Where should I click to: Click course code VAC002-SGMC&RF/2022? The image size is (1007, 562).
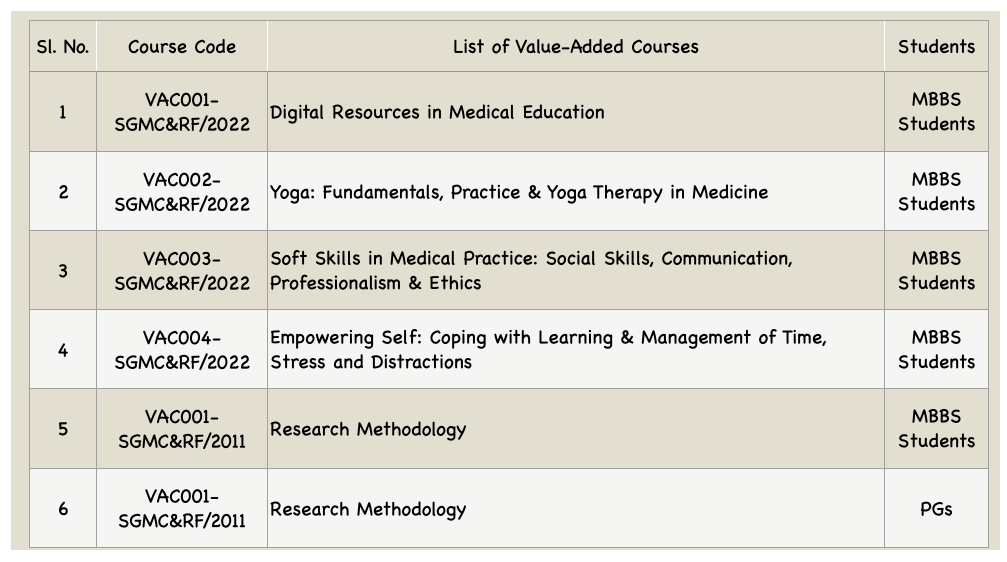tap(182, 191)
